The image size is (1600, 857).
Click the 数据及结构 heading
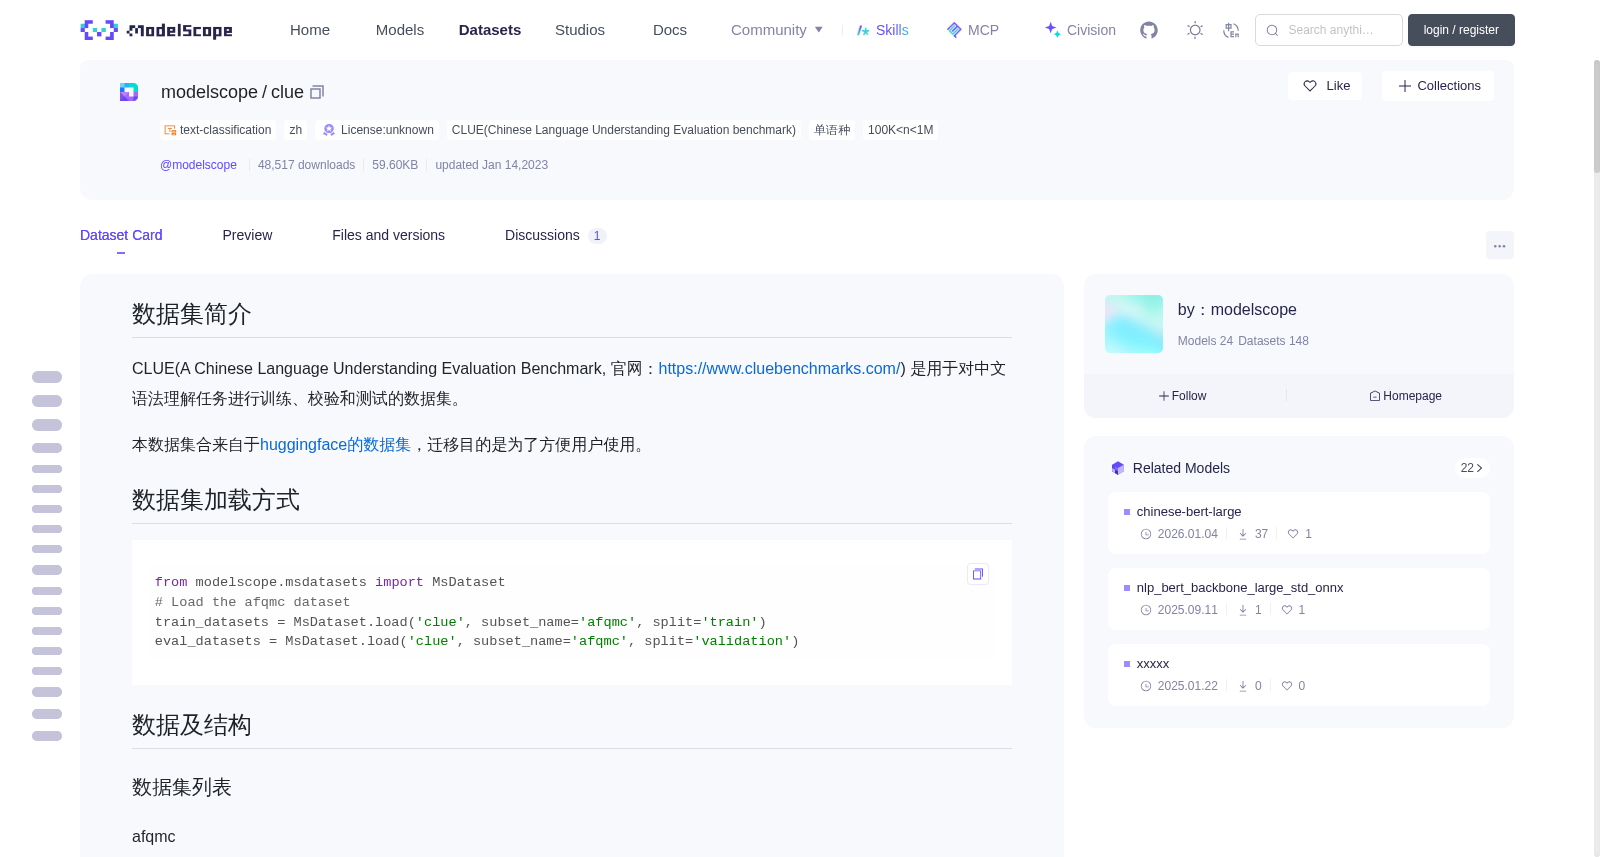pos(192,725)
